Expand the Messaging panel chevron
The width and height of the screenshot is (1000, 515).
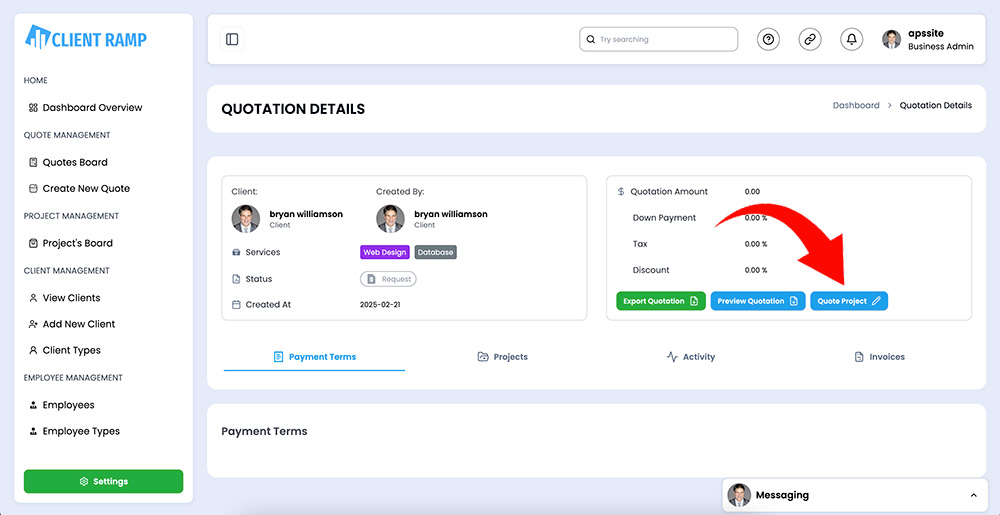point(973,495)
